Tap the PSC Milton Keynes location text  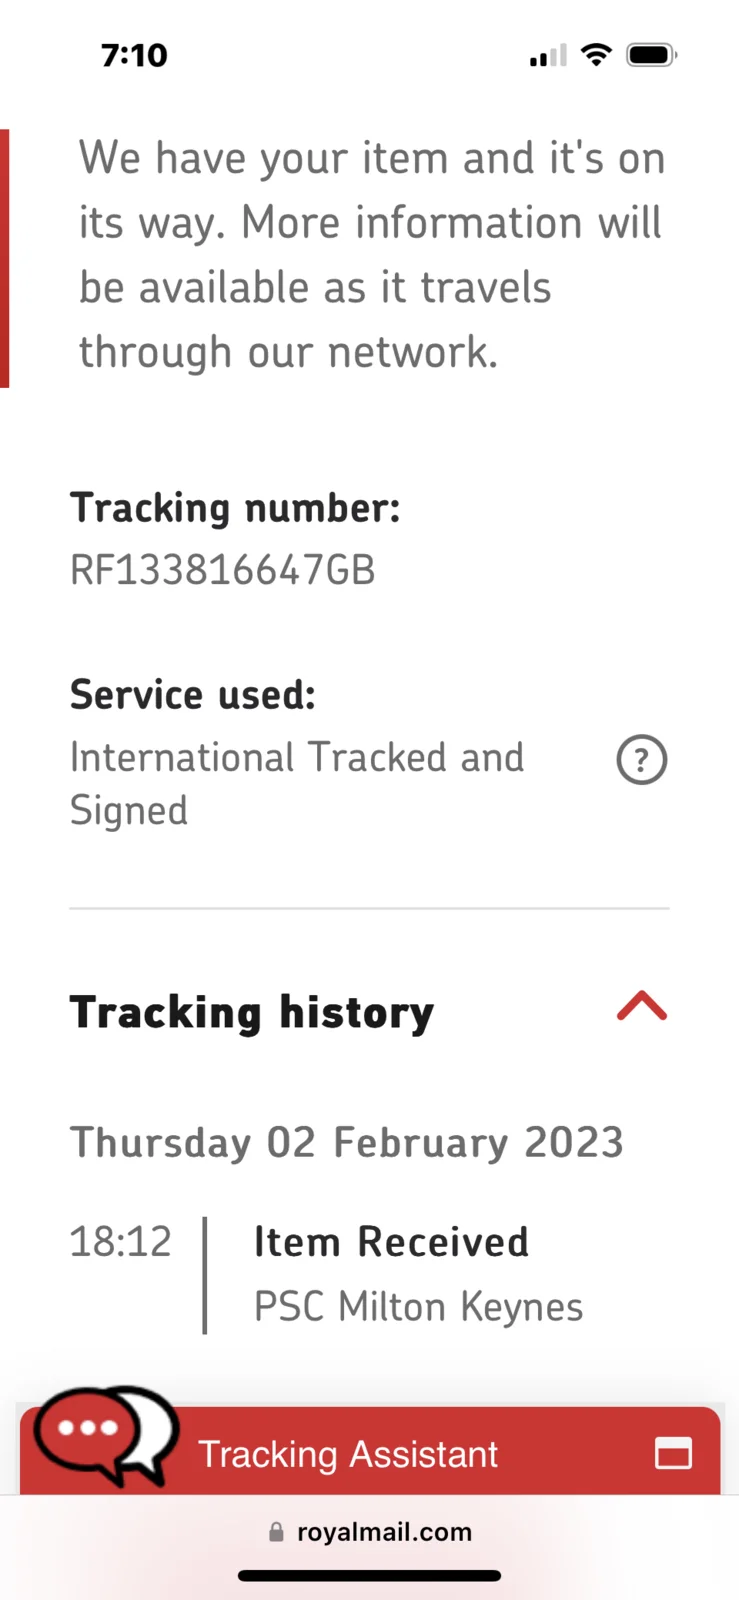pyautogui.click(x=418, y=1307)
